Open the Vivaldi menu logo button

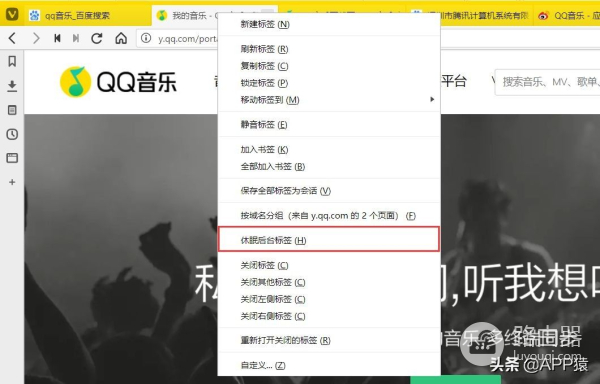pyautogui.click(x=12, y=15)
